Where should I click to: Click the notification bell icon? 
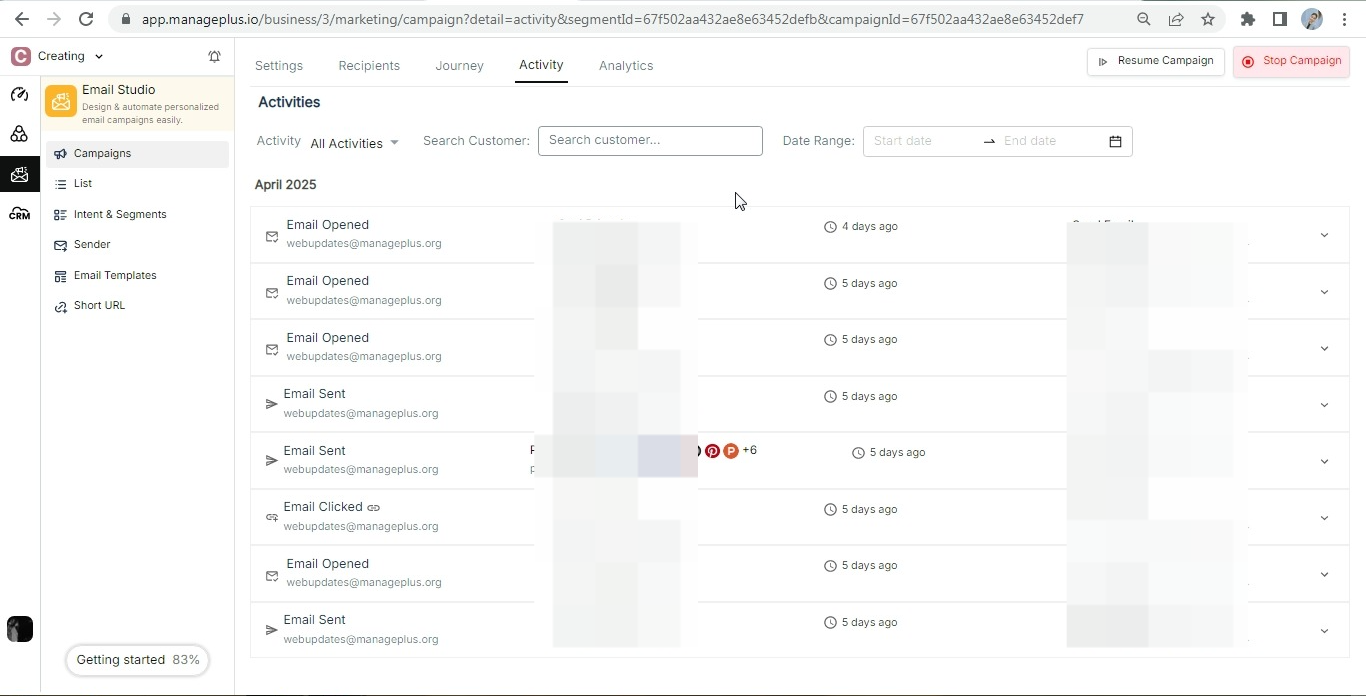[214, 57]
